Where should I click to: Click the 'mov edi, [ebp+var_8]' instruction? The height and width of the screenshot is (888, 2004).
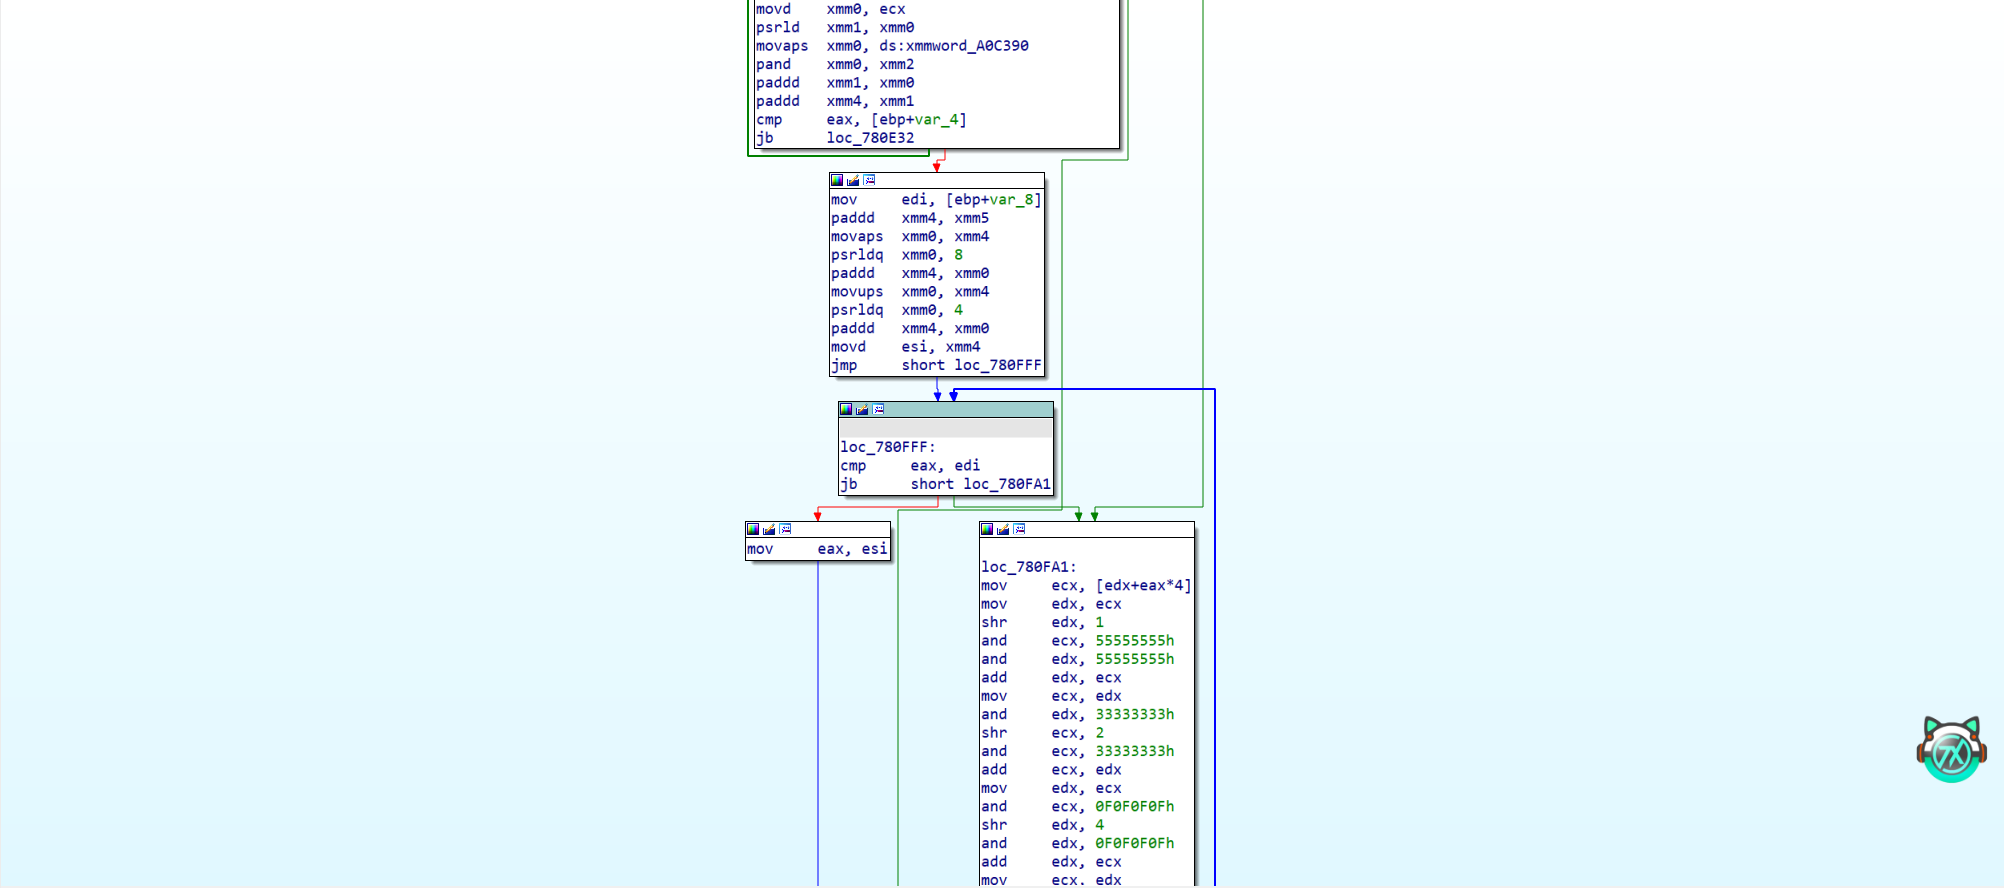pyautogui.click(x=936, y=200)
